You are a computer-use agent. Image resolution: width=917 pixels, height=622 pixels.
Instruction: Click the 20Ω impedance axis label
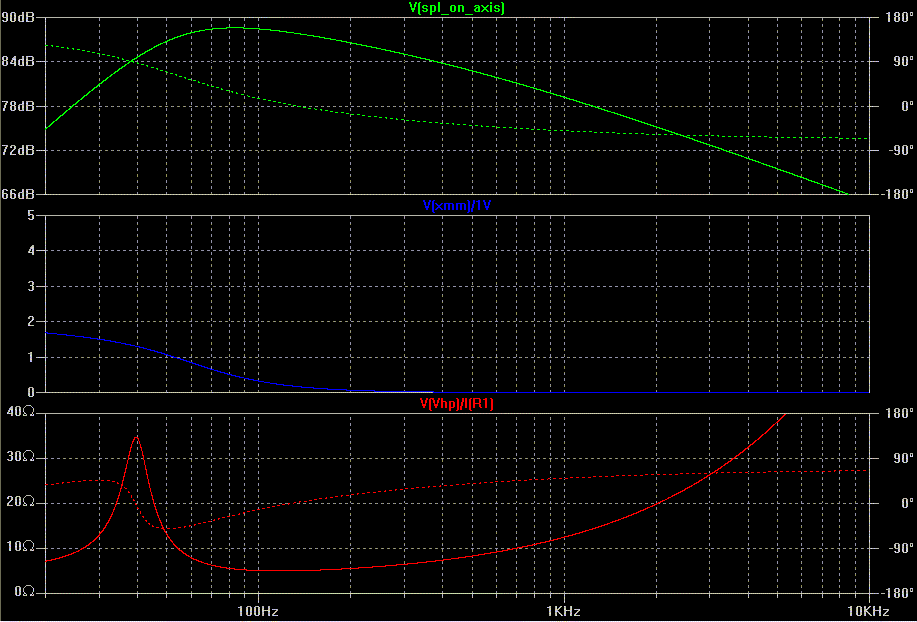[x=21, y=502]
